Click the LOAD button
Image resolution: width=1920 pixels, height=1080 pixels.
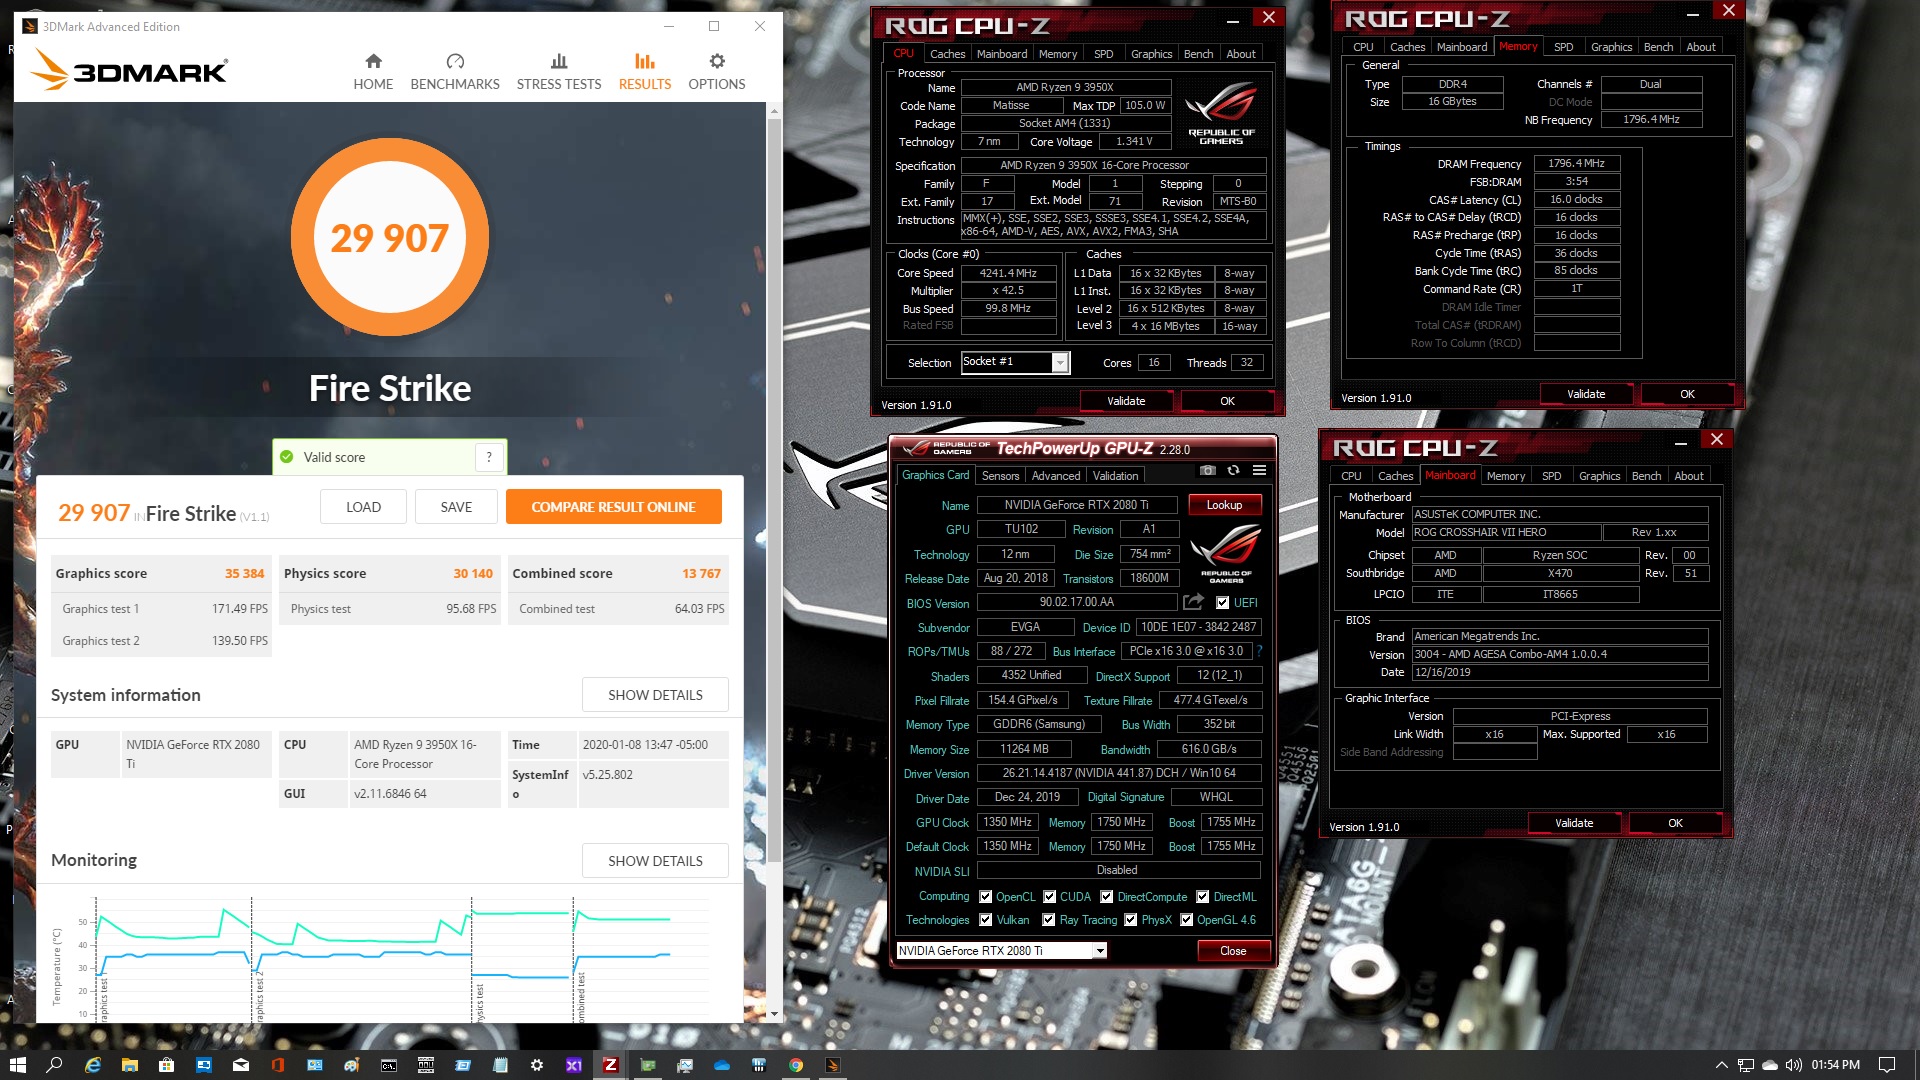coord(363,507)
